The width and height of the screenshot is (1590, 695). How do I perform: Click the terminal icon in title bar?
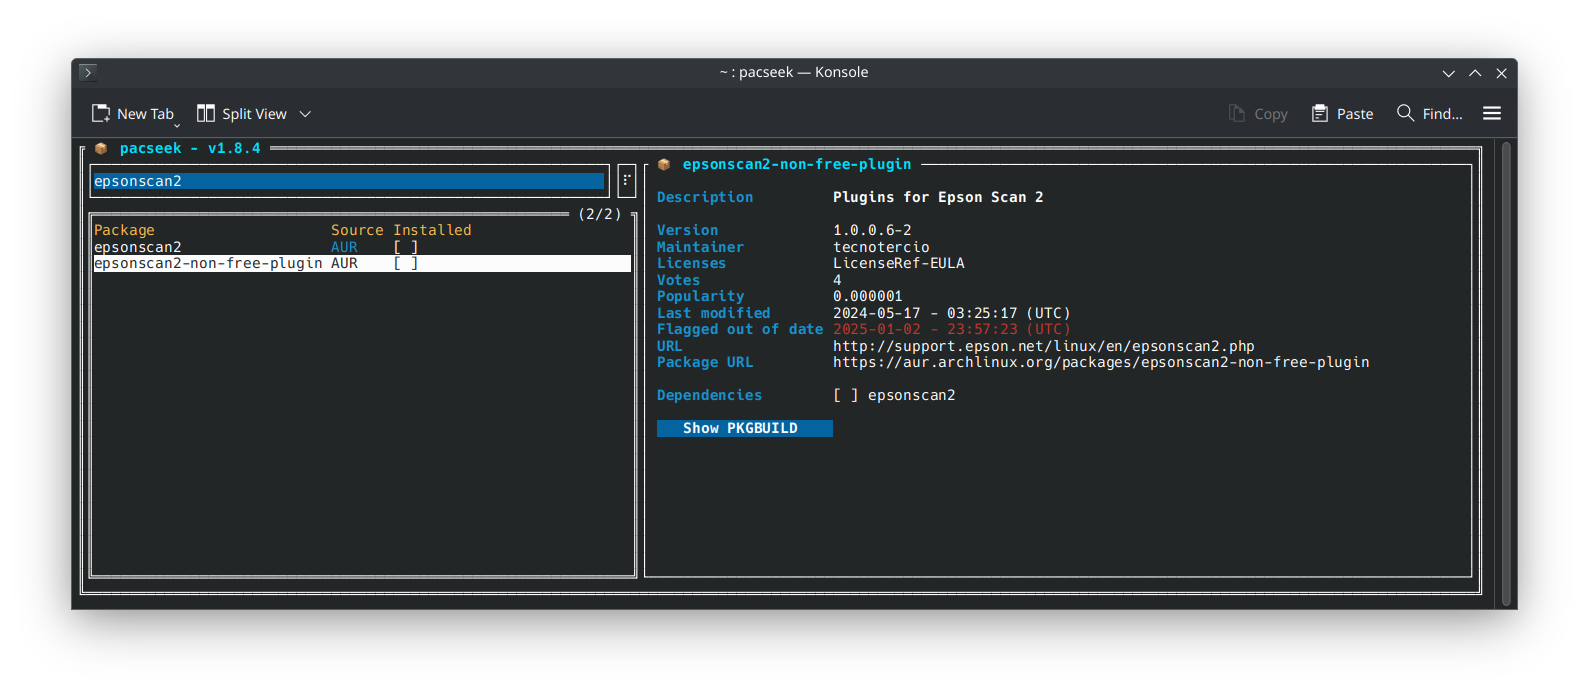[88, 72]
